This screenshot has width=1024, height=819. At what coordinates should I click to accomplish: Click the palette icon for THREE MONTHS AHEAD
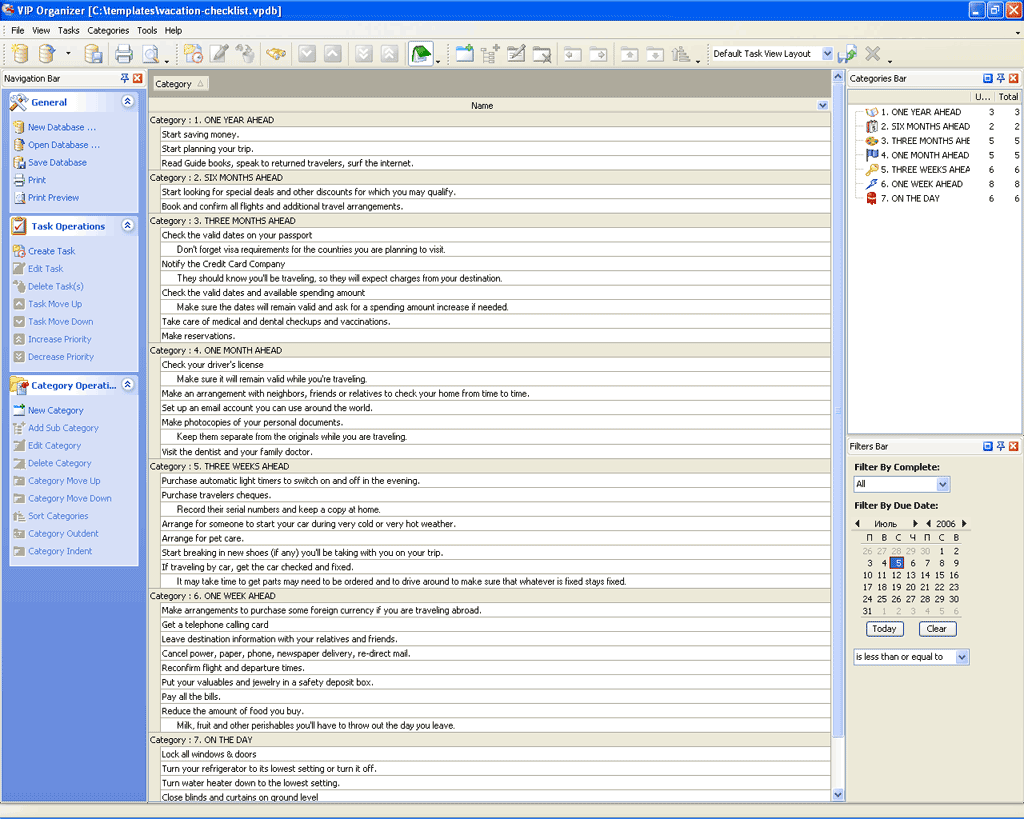pos(872,141)
